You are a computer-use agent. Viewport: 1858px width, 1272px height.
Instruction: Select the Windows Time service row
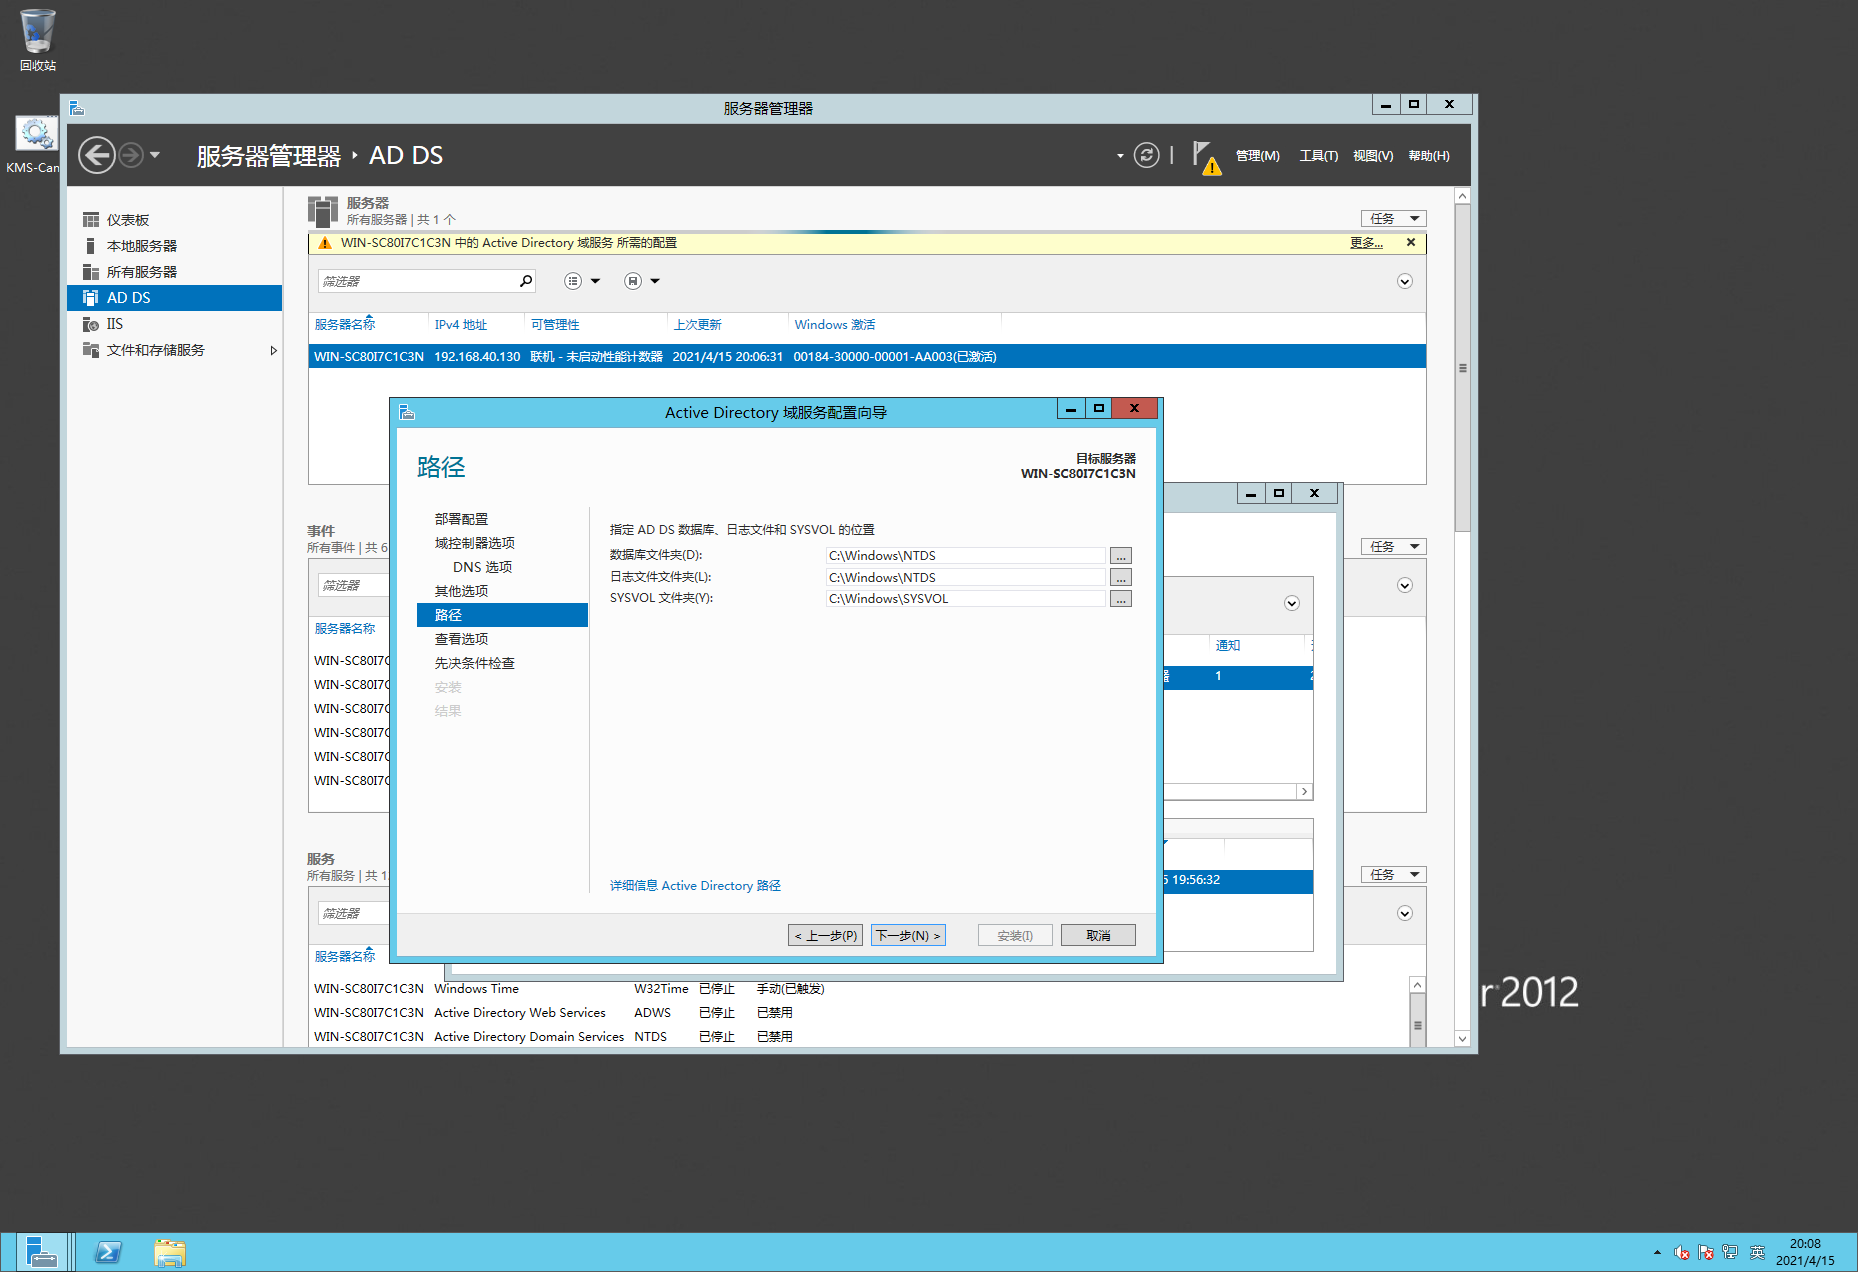(x=860, y=989)
